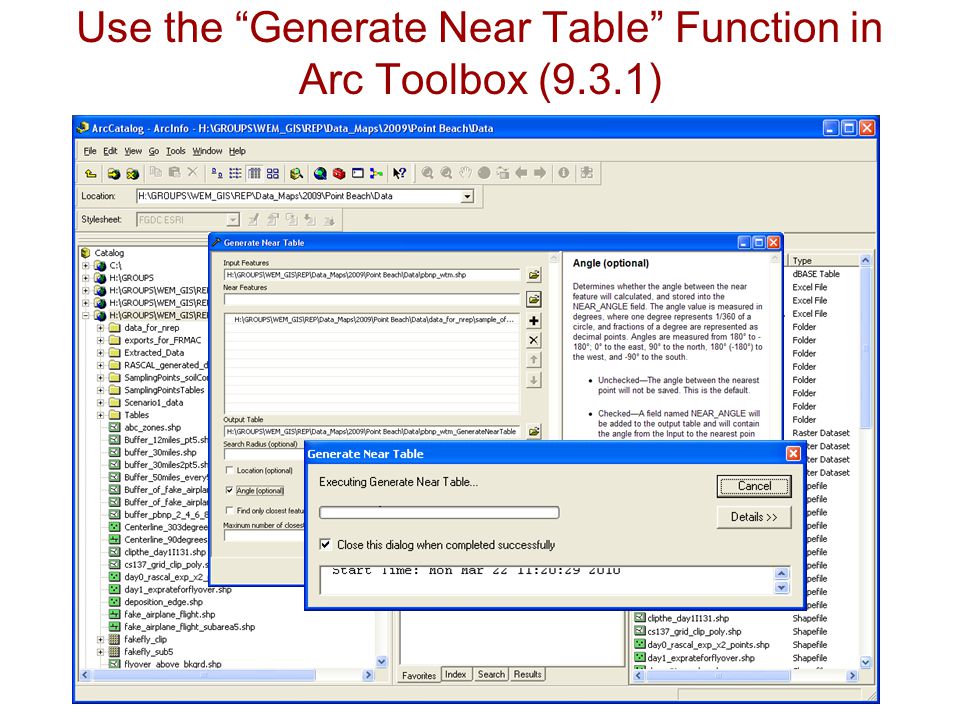Viewport: 960px width, 720px height.
Task: Click the Pan hand icon
Action: point(465,173)
